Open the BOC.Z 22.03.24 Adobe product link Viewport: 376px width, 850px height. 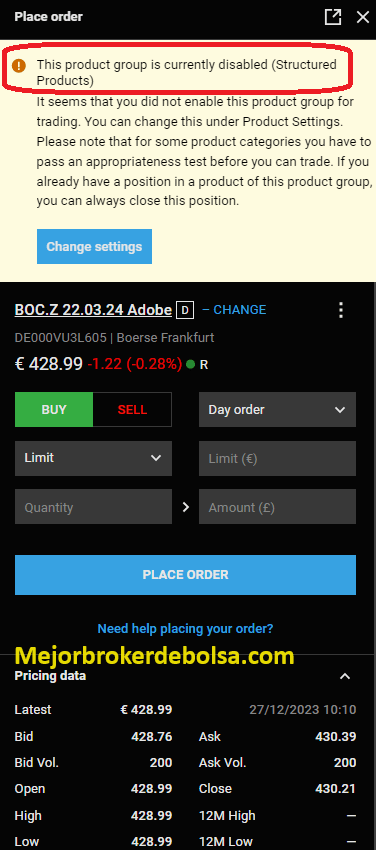(93, 310)
